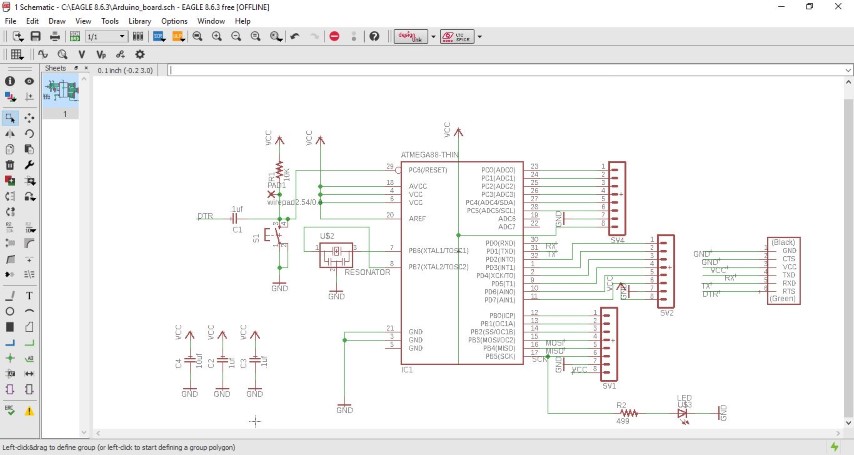Select the green Net tool
854x455 pixels.
29,343
